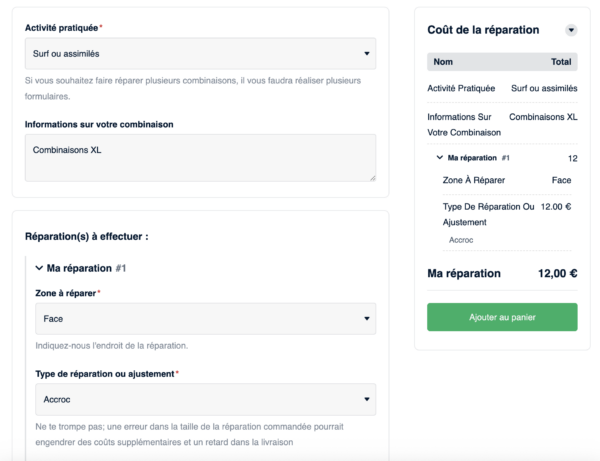Viewport: 600px width, 461px height.
Task: Click the Total column header
Action: (560, 62)
